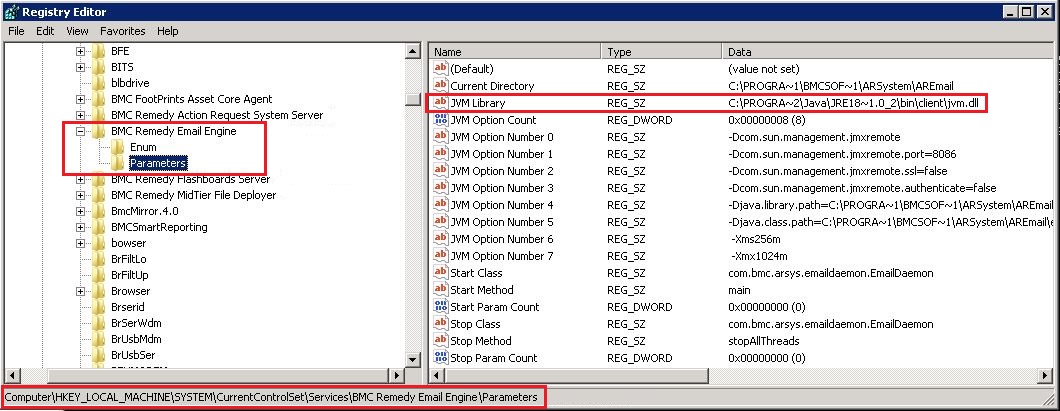Viewport: 1060px width, 411px height.
Task: Select the JVM Option Number 7 value
Action: [502, 256]
